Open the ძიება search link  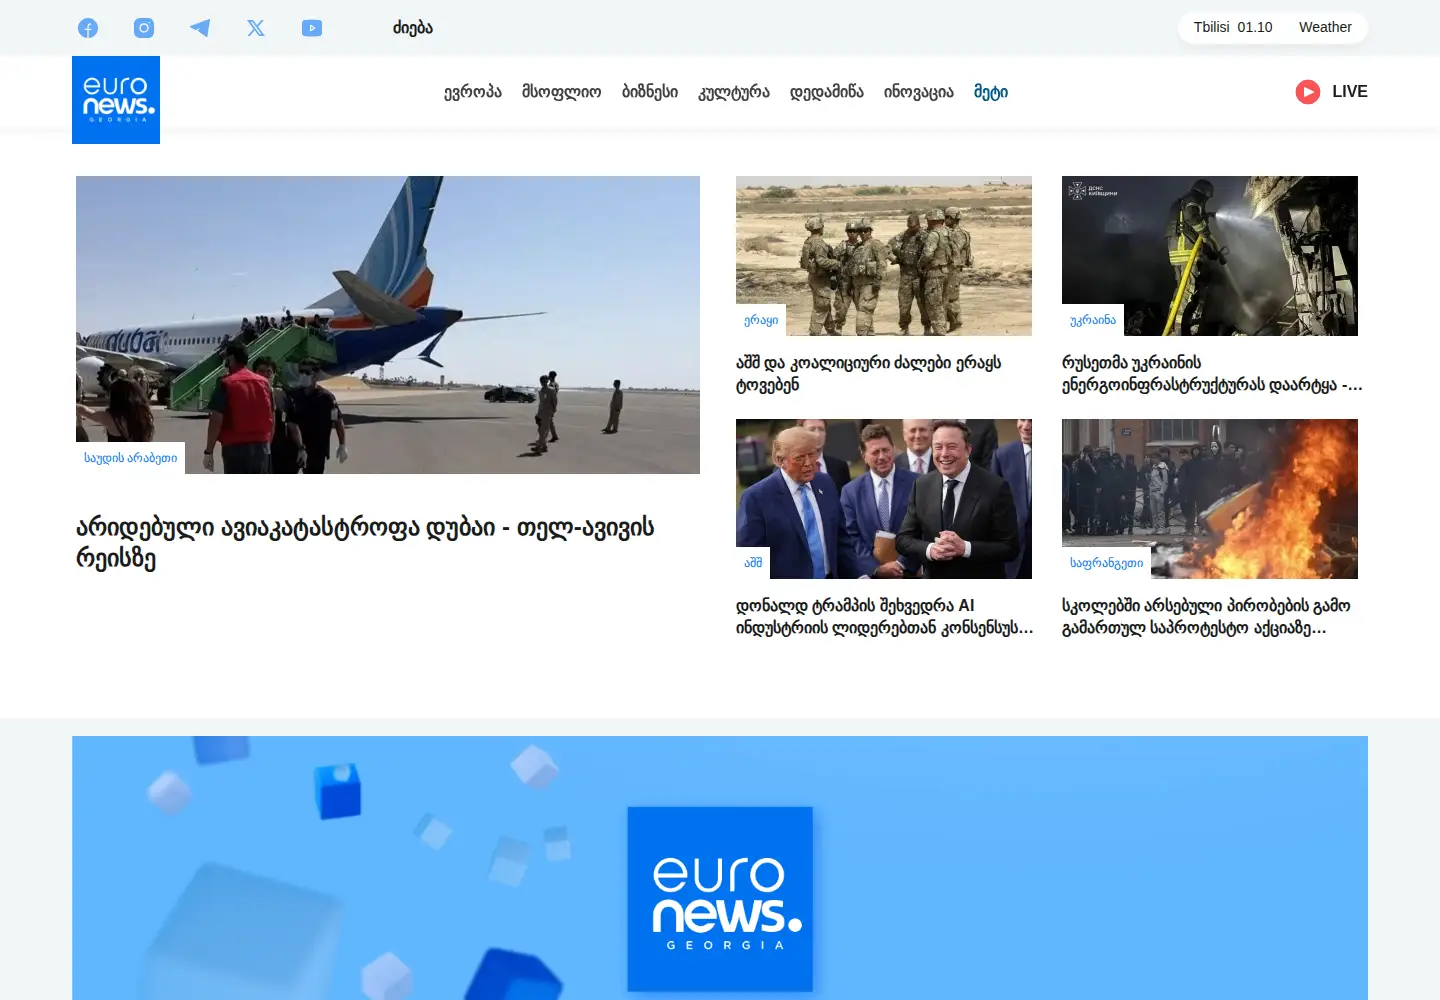[x=413, y=28]
